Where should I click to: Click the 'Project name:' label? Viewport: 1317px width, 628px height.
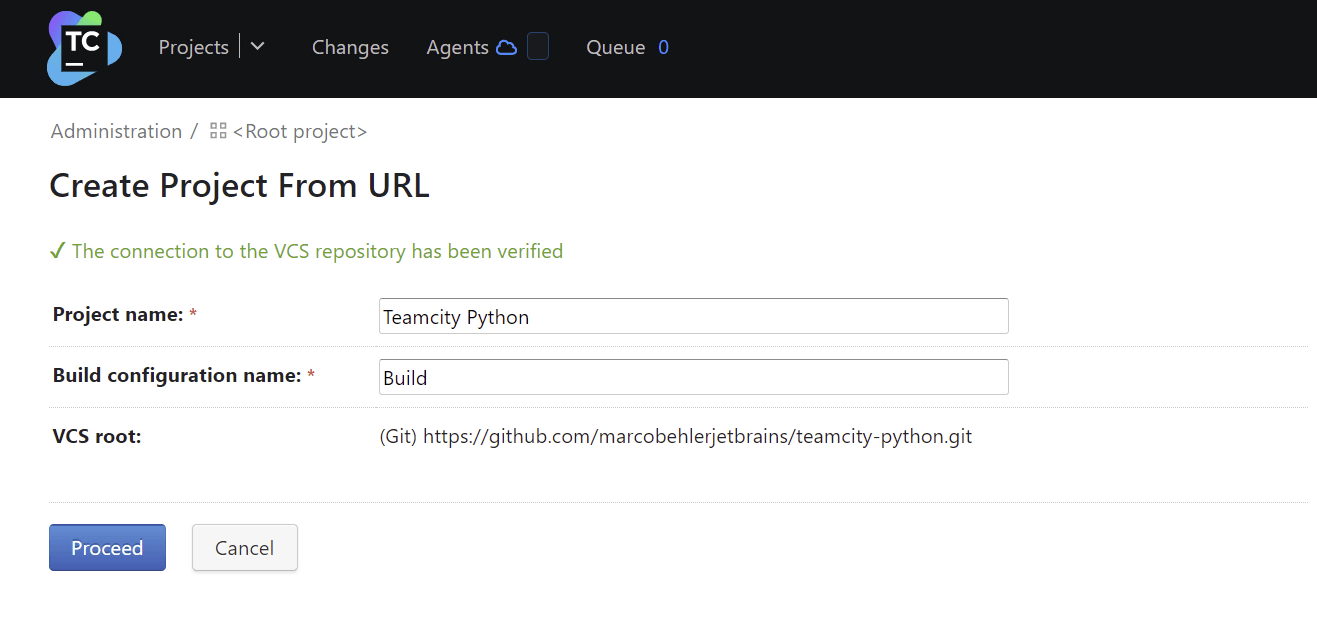click(x=118, y=315)
